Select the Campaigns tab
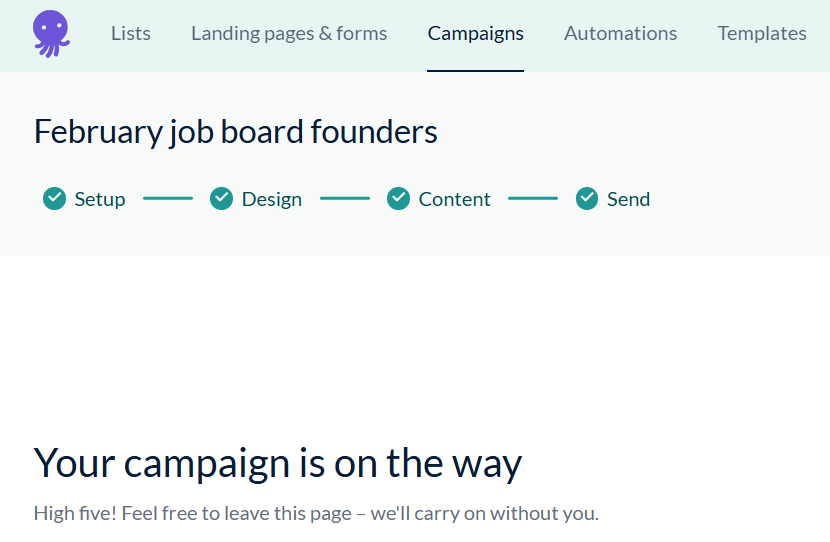 (x=475, y=34)
